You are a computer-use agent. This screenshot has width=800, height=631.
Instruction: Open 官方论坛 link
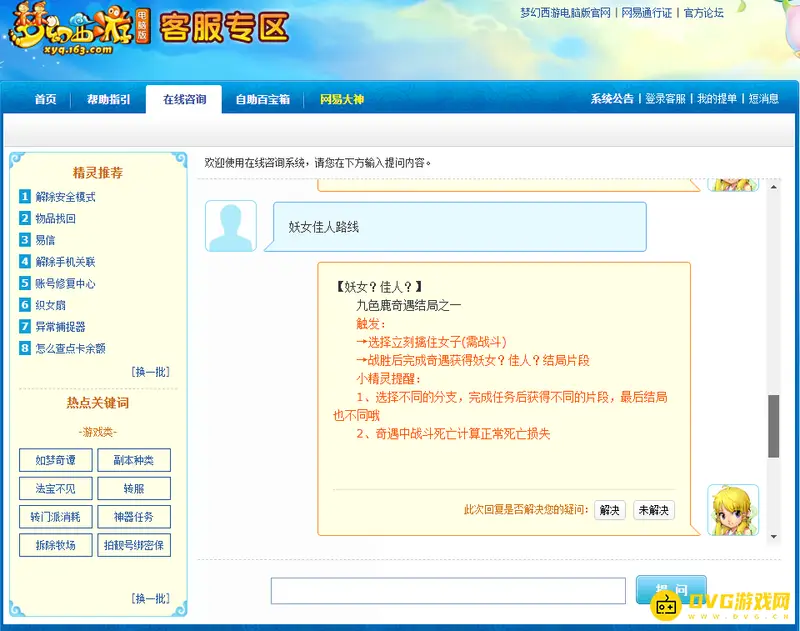704,13
